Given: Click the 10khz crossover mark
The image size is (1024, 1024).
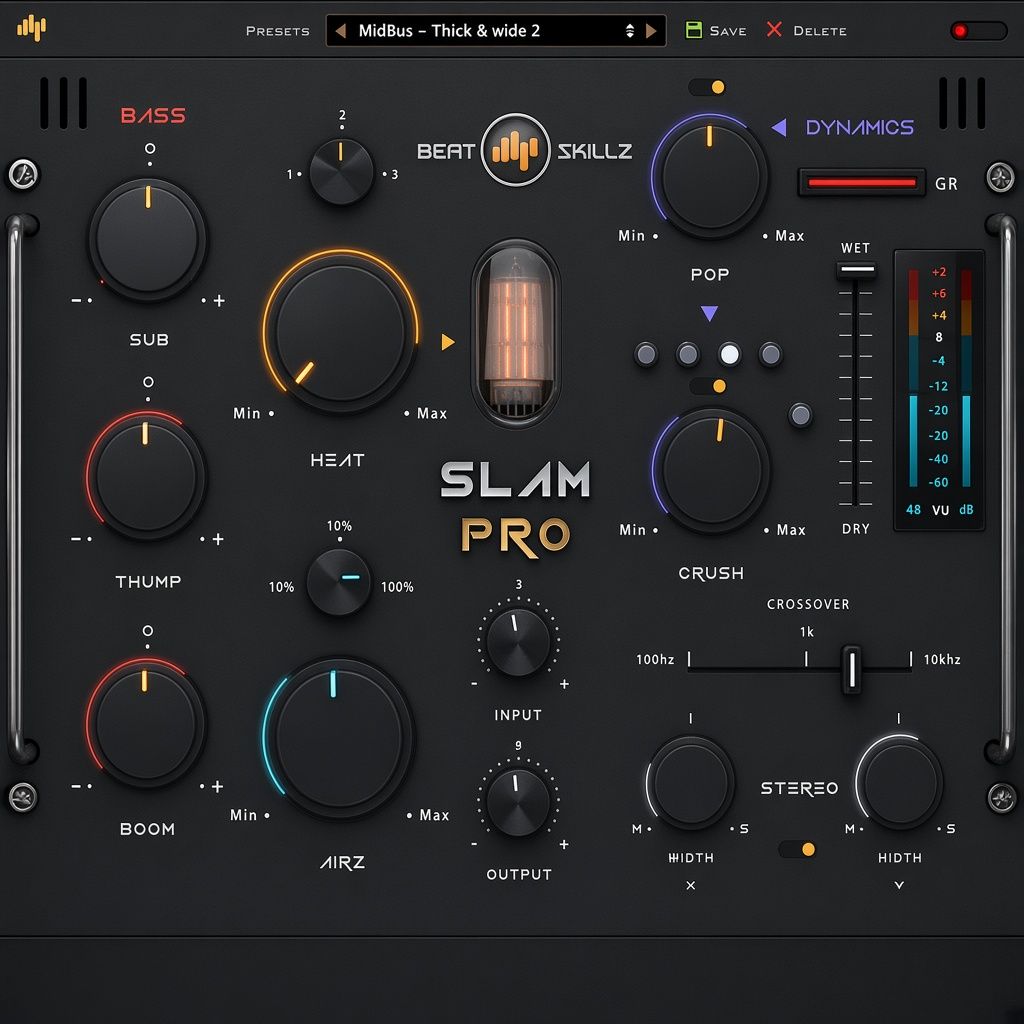Looking at the screenshot, I should [x=942, y=660].
